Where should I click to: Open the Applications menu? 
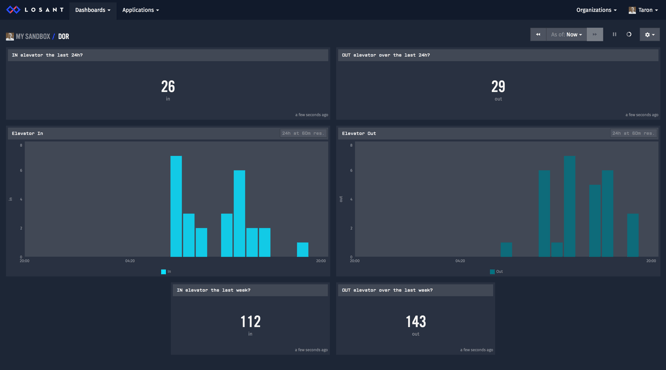click(x=141, y=10)
